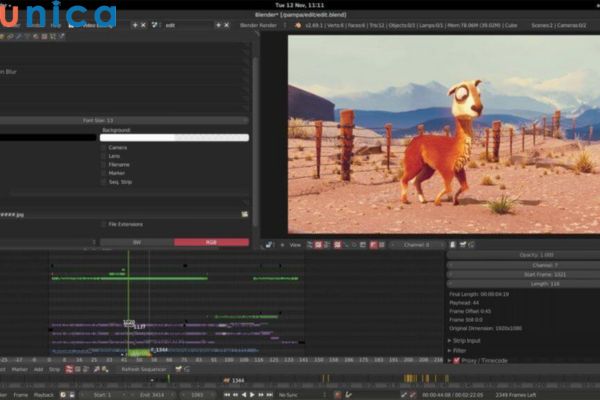The image size is (600, 400).
Task: Expand preview header menus with plus icon
Action: 282,245
